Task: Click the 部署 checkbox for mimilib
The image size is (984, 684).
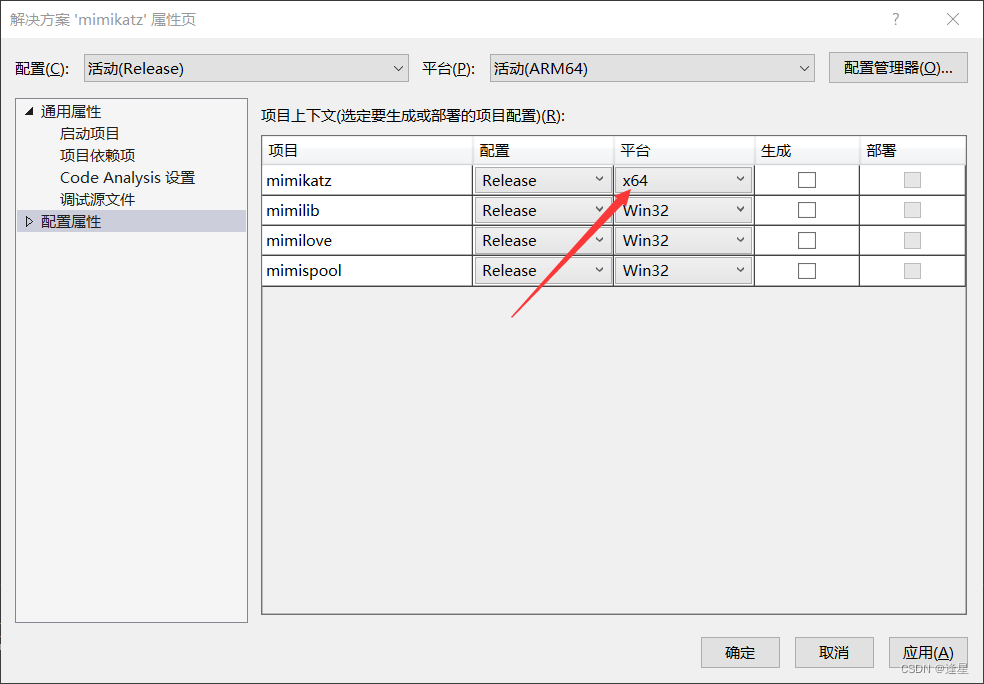Action: pos(912,210)
